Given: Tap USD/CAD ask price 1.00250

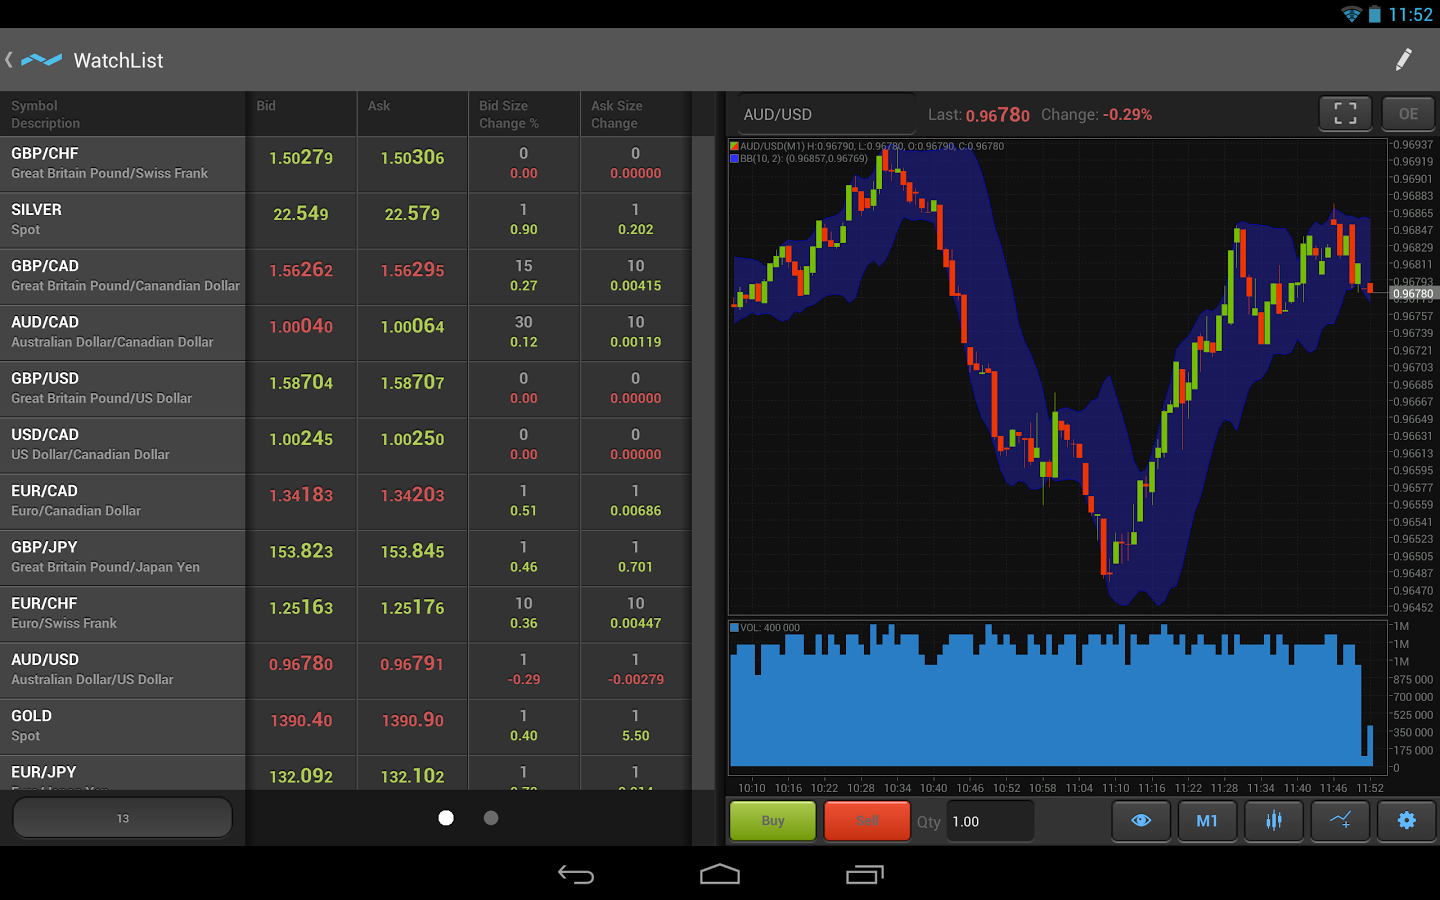Looking at the screenshot, I should click(x=412, y=438).
